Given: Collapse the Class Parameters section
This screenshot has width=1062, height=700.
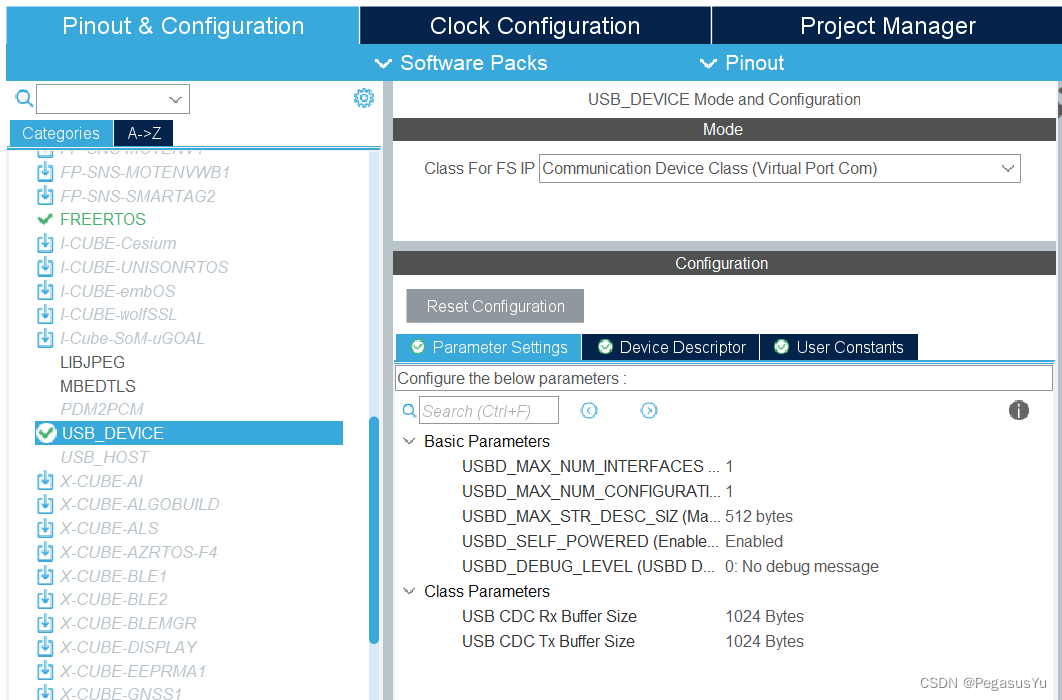Looking at the screenshot, I should coord(409,591).
